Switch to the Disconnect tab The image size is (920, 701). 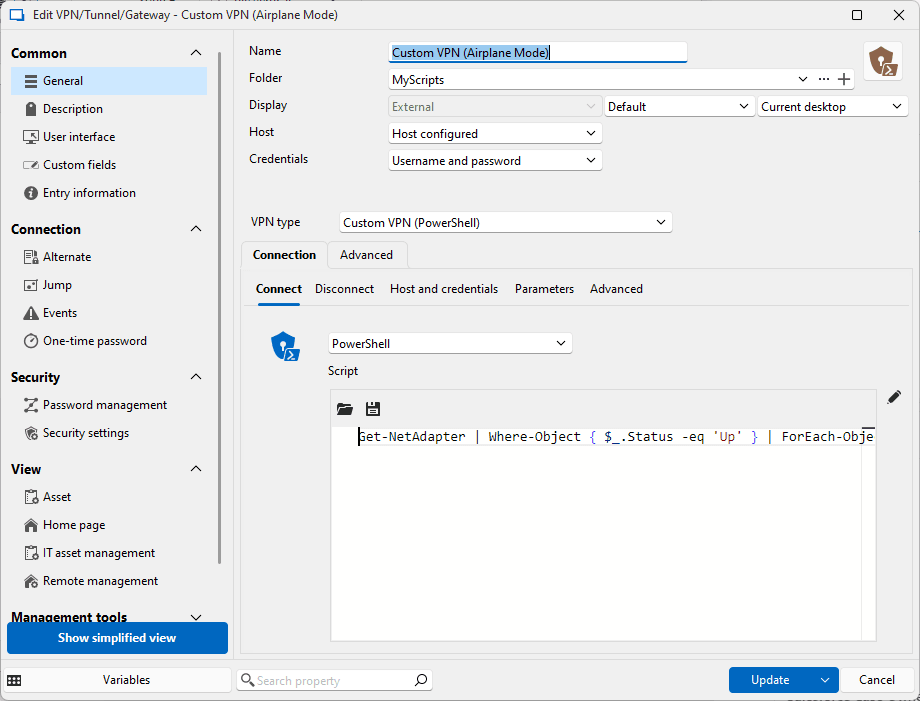point(344,289)
